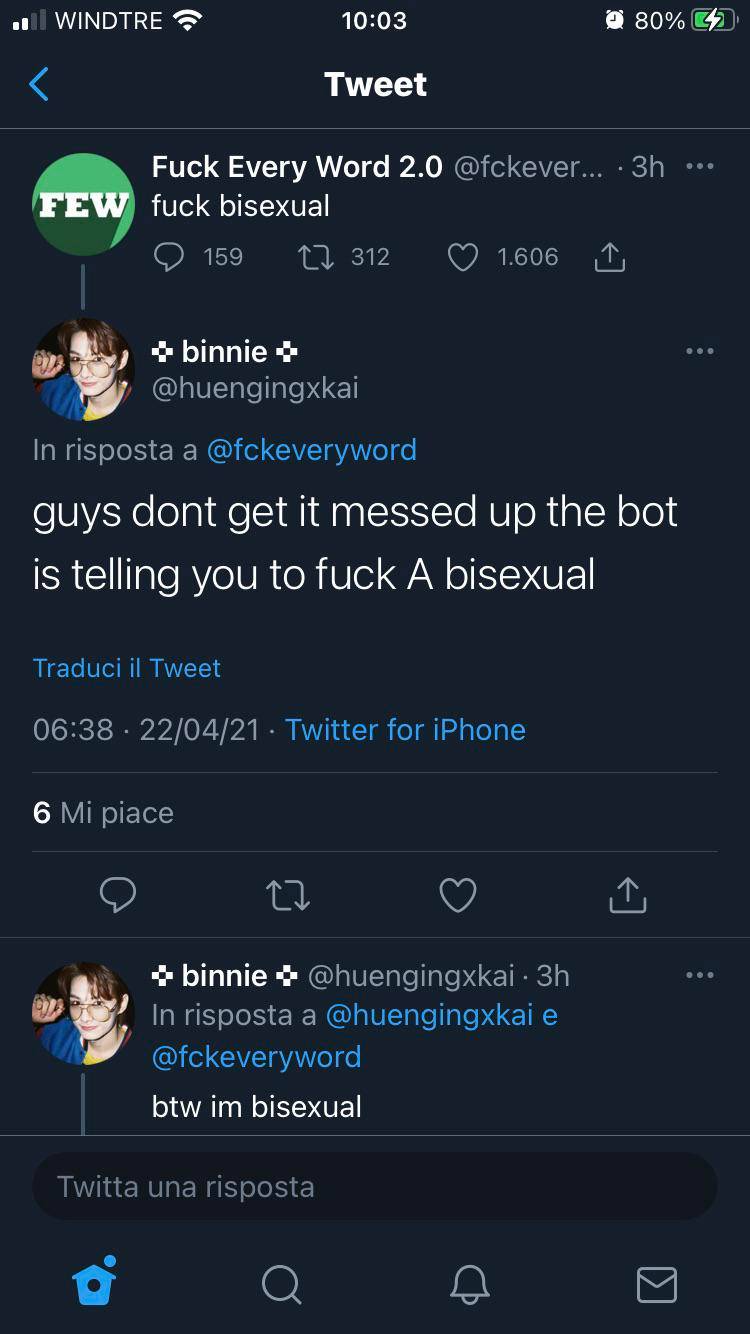Share the Fuck Every Word tweet
This screenshot has height=1334, width=750.
coord(609,258)
